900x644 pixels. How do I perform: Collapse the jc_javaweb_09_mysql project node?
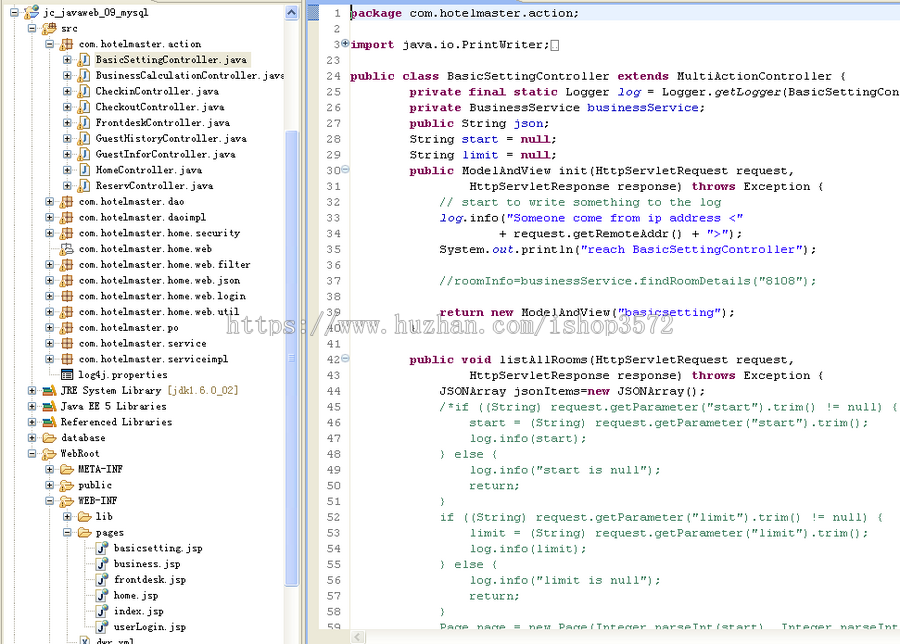point(14,12)
